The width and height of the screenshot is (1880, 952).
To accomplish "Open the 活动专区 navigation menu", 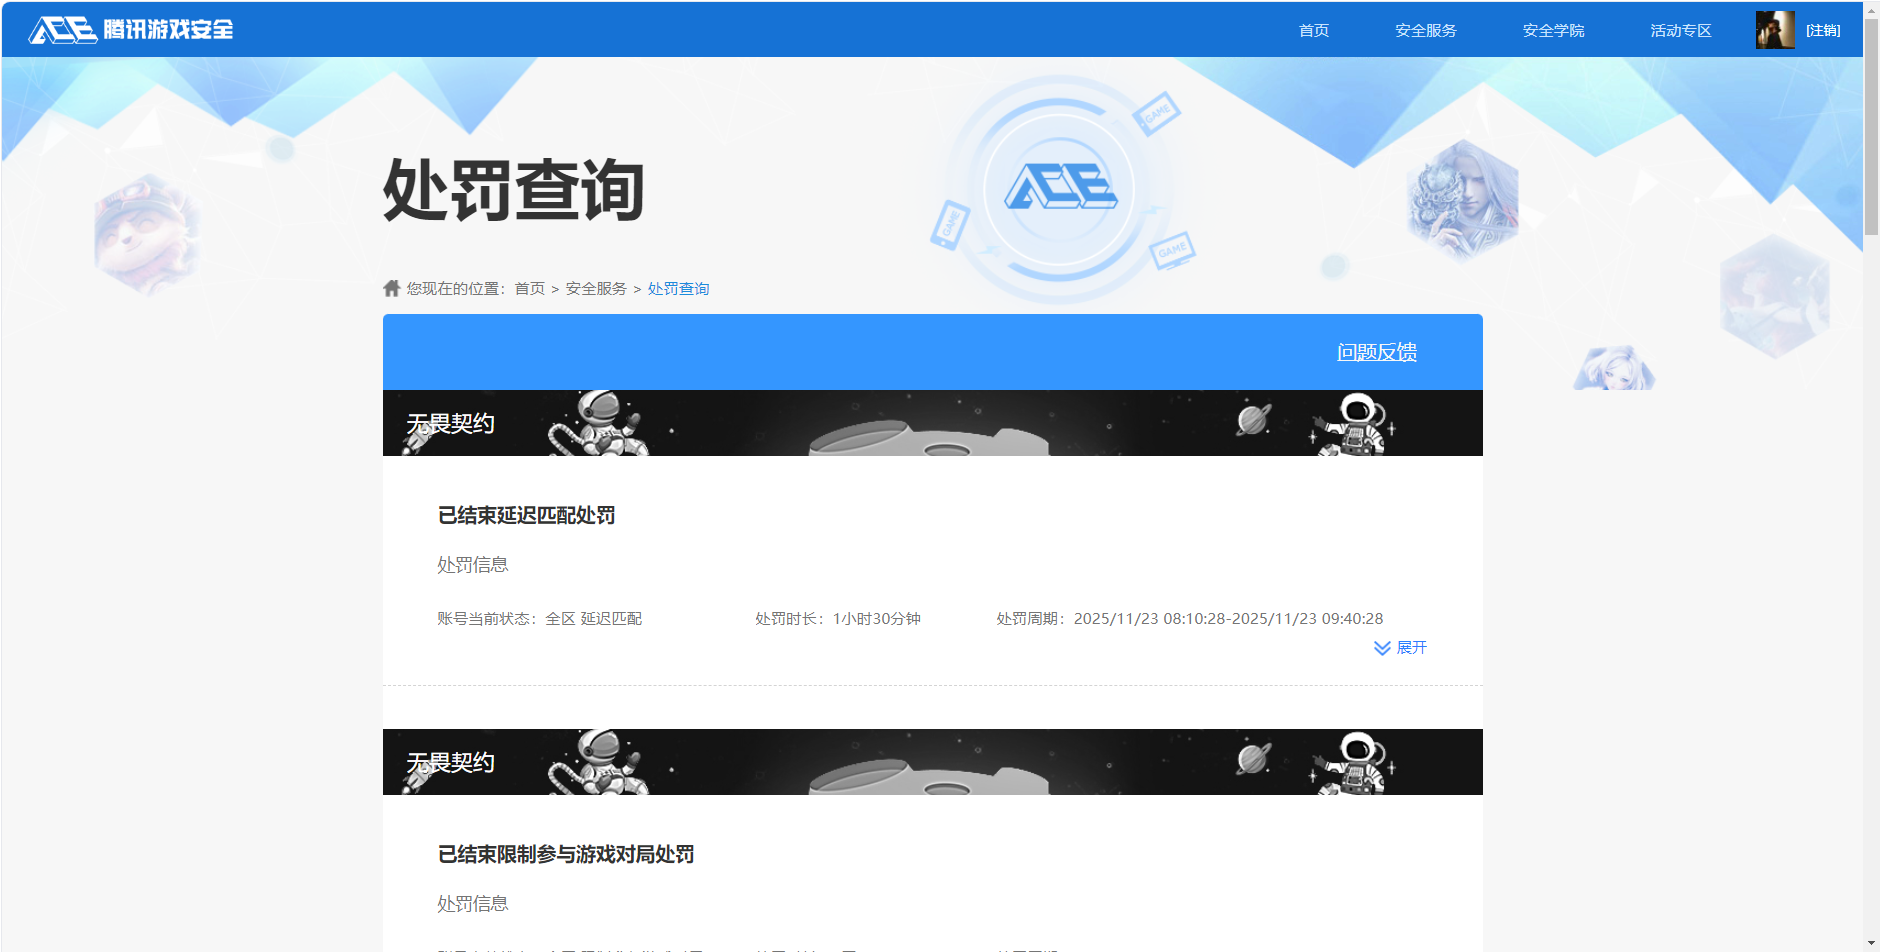I will 1679,29.
